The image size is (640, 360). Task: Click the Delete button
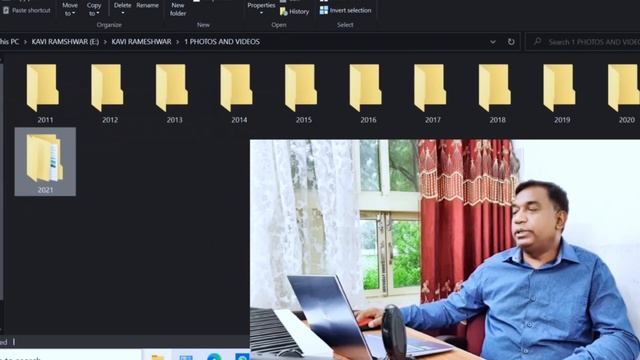122,5
